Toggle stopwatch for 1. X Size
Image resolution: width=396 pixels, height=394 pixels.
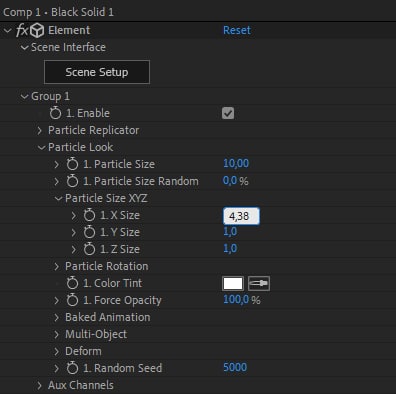pos(89,215)
